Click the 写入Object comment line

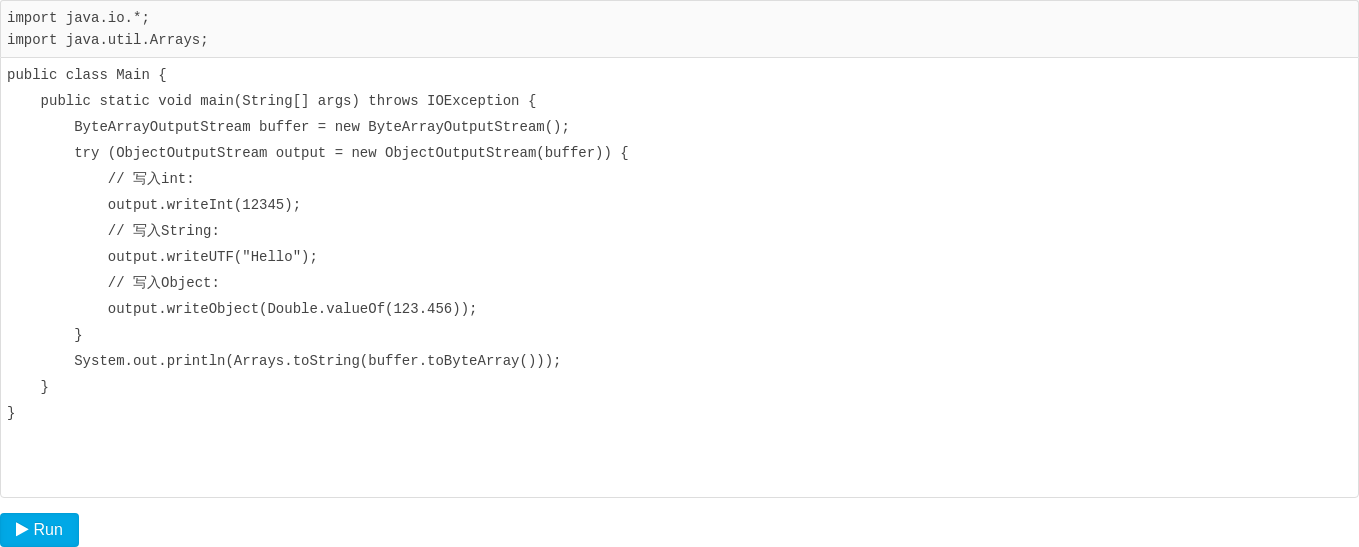pyautogui.click(x=164, y=283)
